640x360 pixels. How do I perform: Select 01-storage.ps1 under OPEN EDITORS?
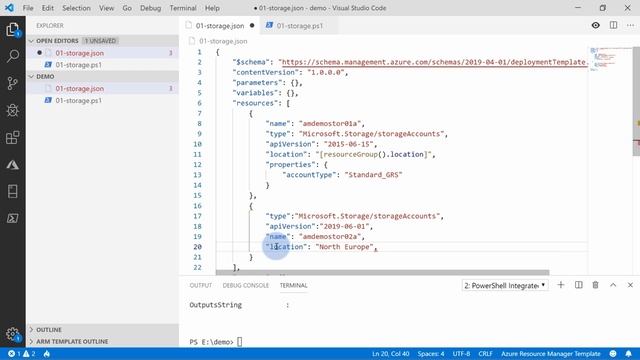102,65
